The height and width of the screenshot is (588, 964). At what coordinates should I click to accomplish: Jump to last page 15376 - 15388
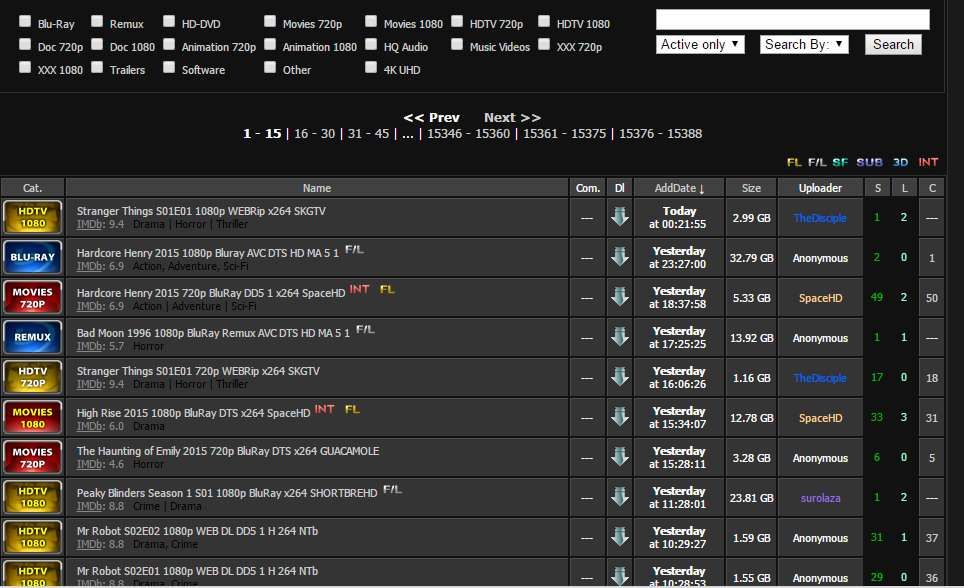(x=660, y=134)
